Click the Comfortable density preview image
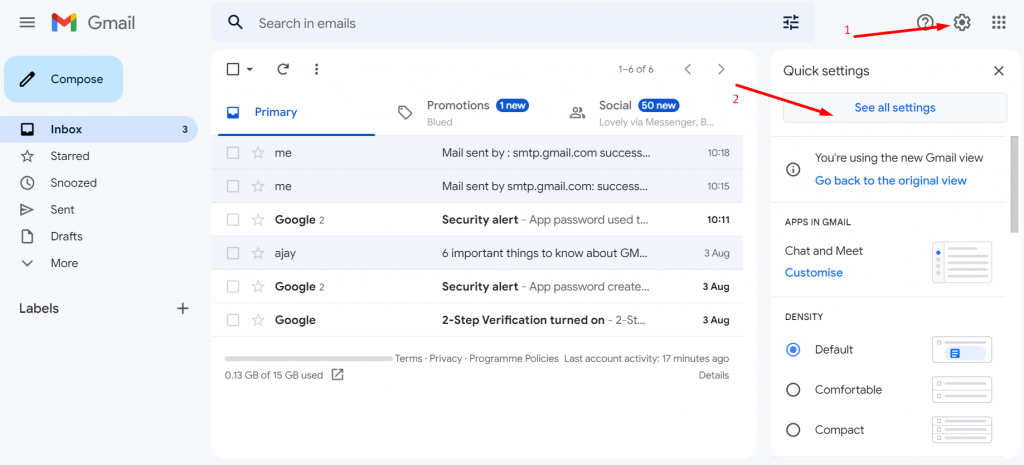 click(x=962, y=390)
